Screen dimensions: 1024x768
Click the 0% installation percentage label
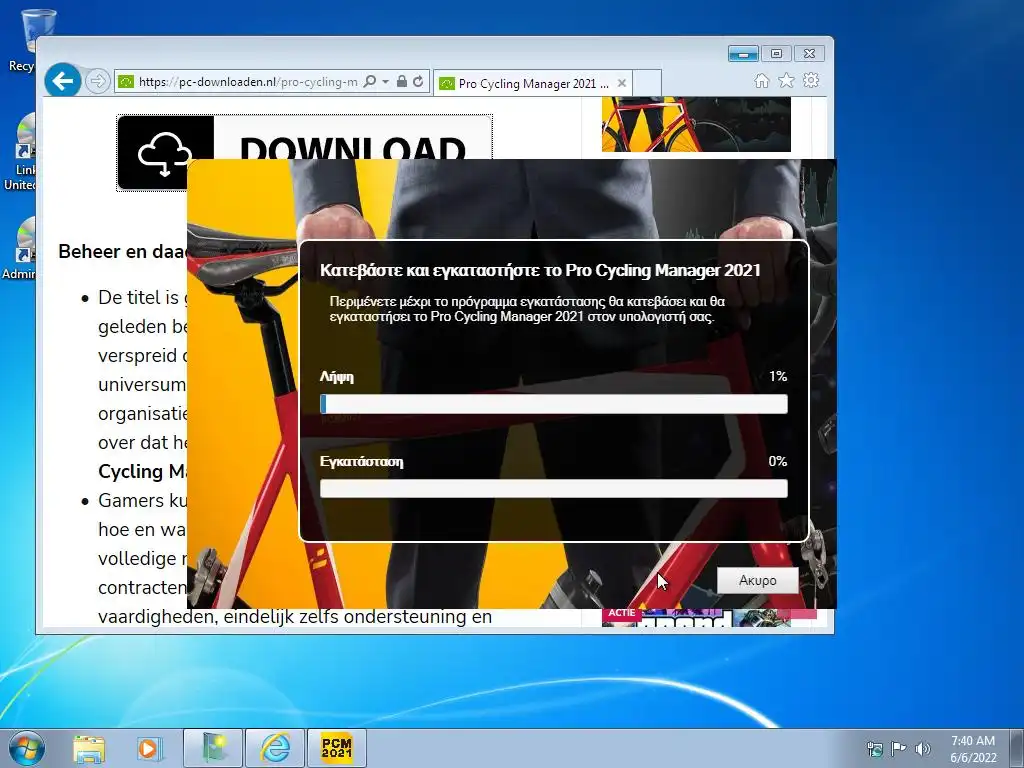778,461
